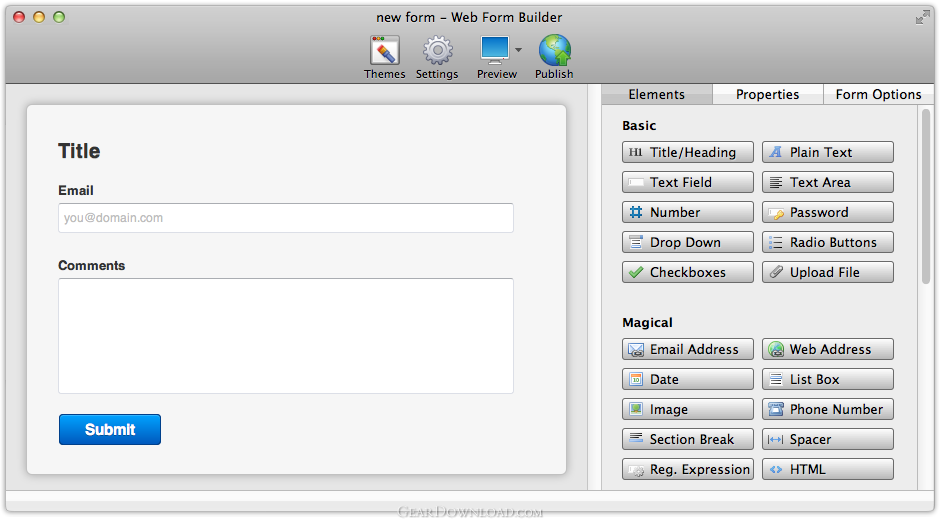940x520 pixels.
Task: Add a Drop Down element
Action: point(688,242)
